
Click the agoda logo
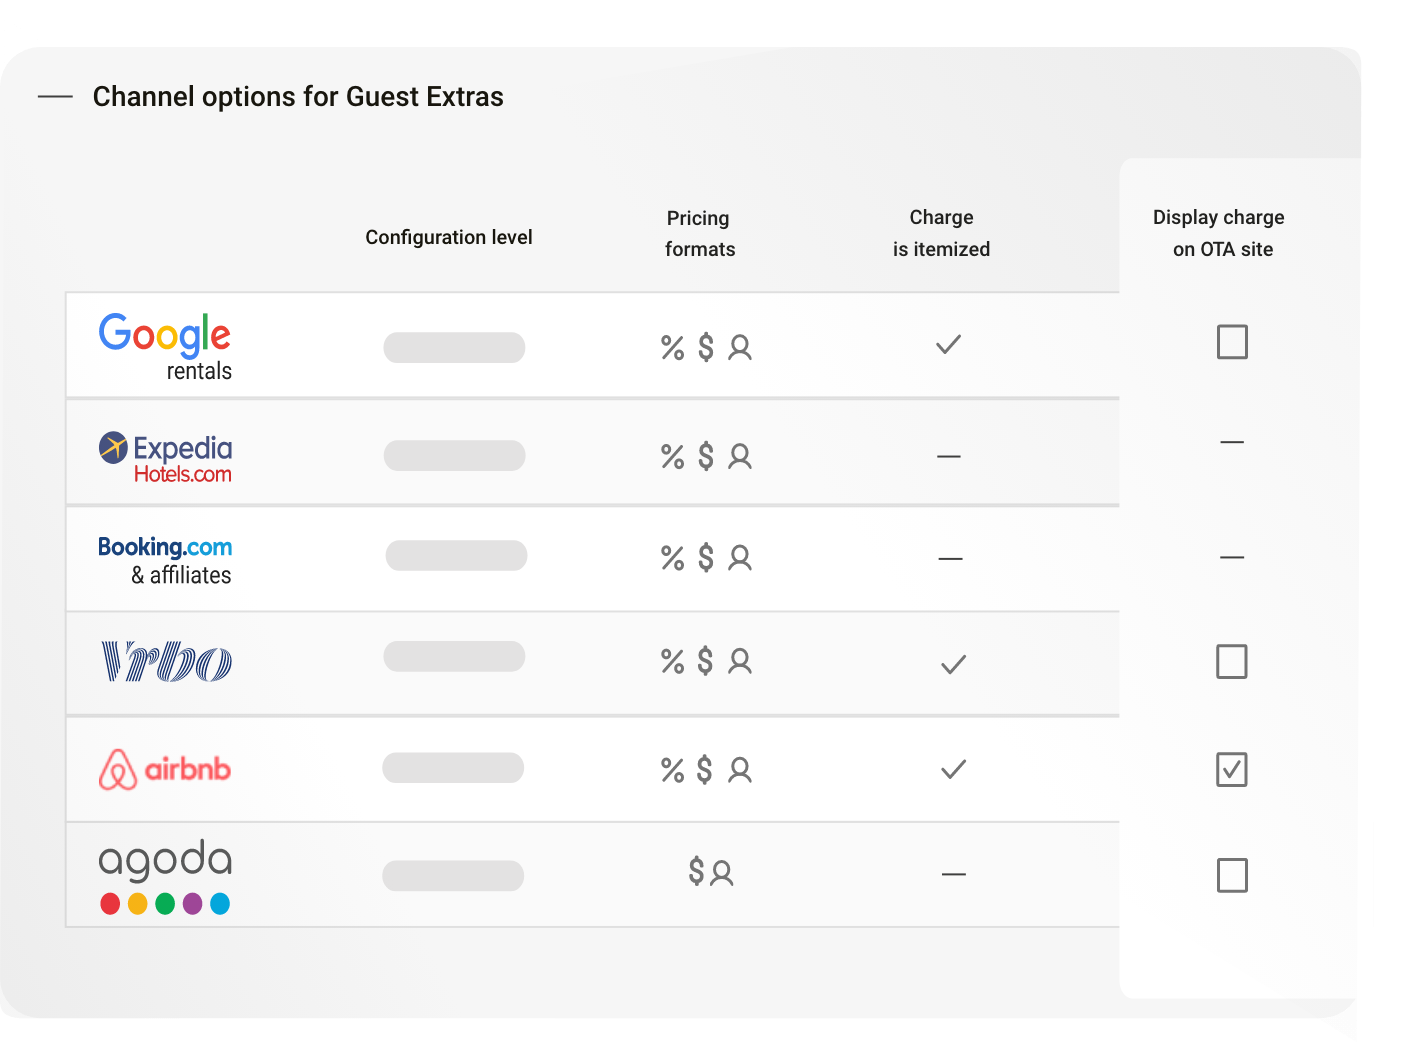coord(165,877)
